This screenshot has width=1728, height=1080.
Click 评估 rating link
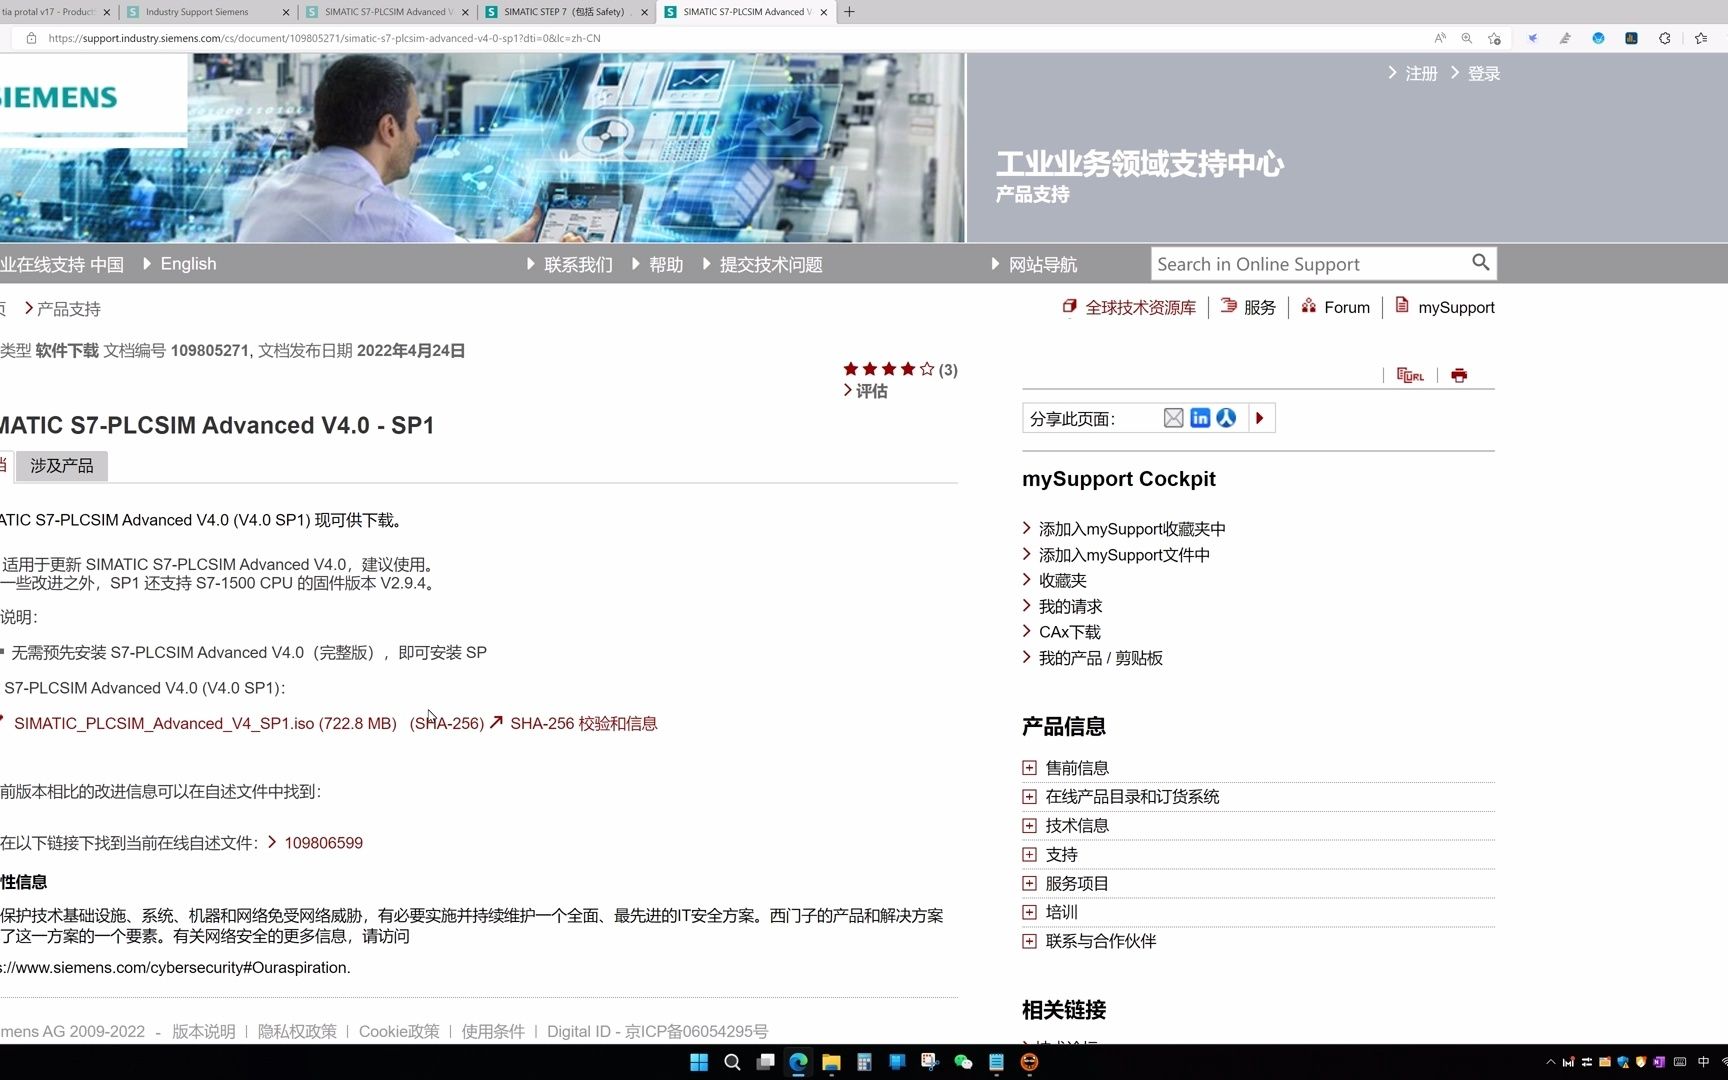coord(871,391)
